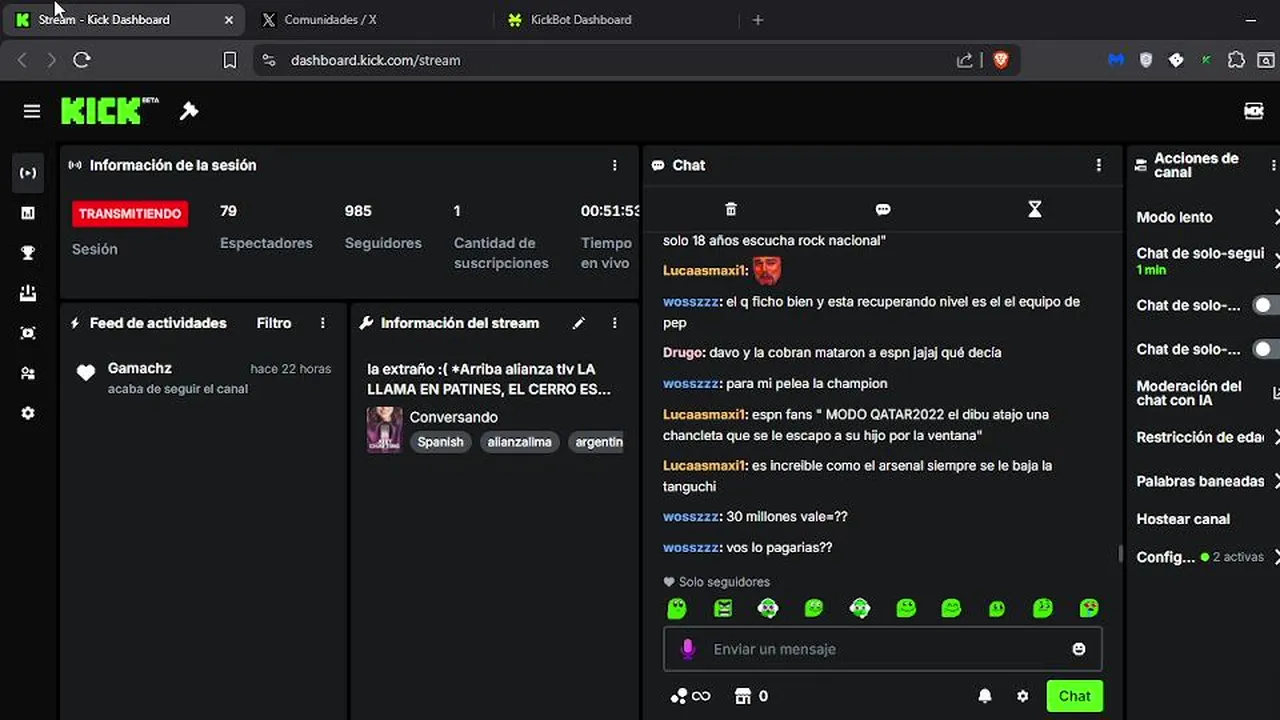Open chat settings gear below message box
1280x720 pixels.
point(1022,696)
